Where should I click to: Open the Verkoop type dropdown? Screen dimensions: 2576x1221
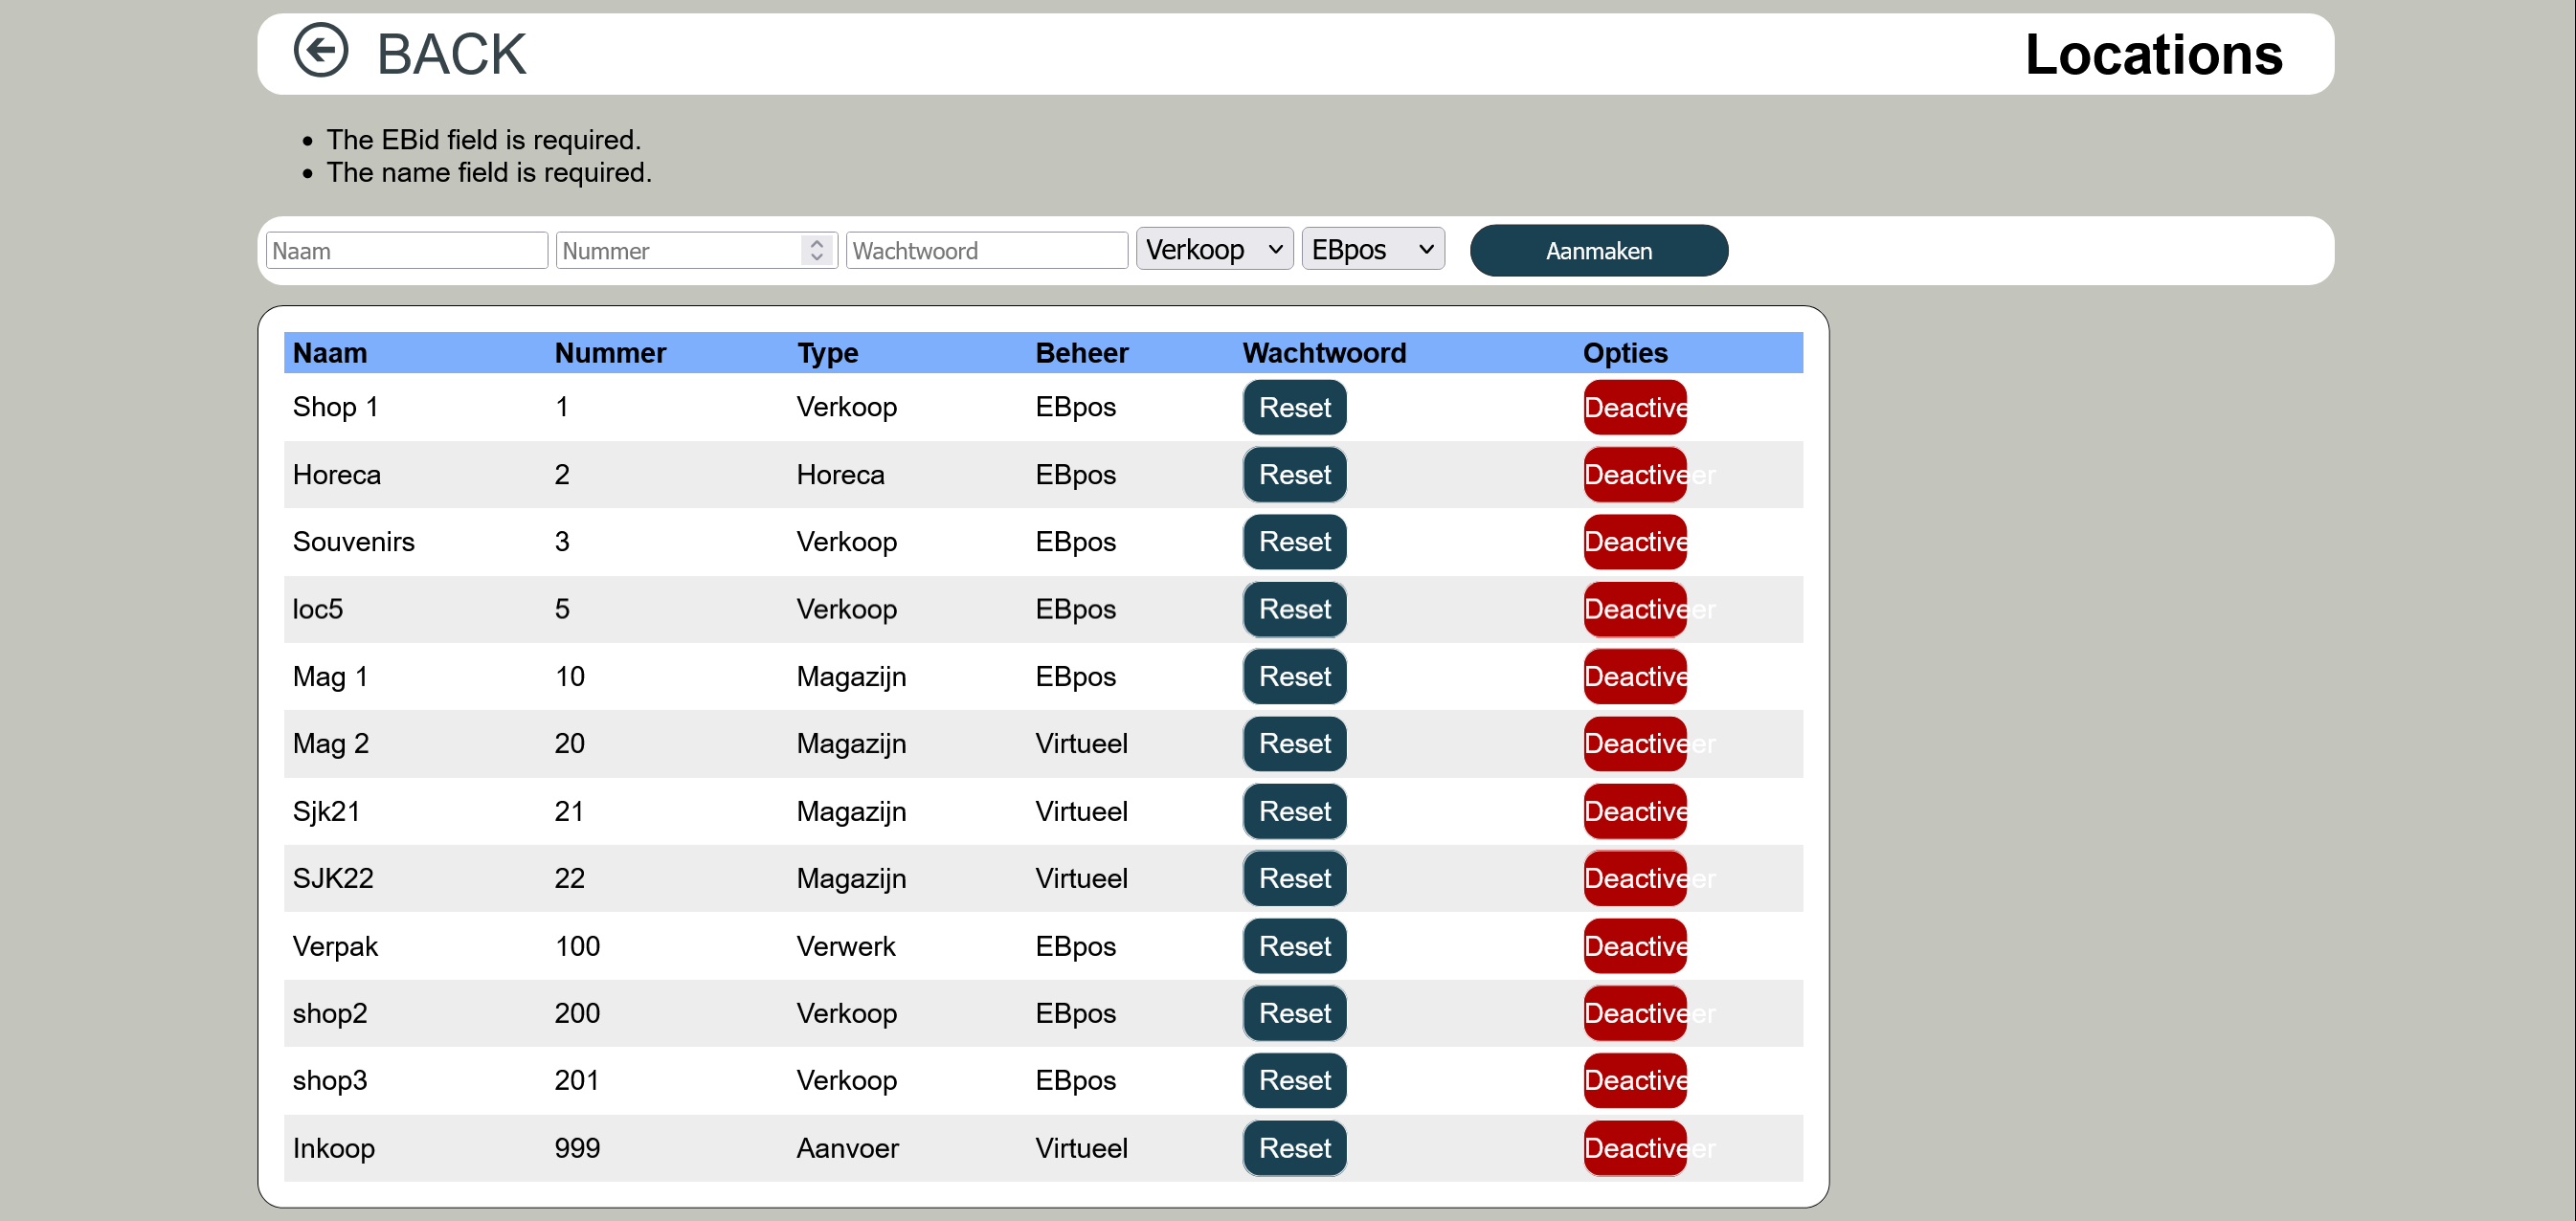(1214, 249)
